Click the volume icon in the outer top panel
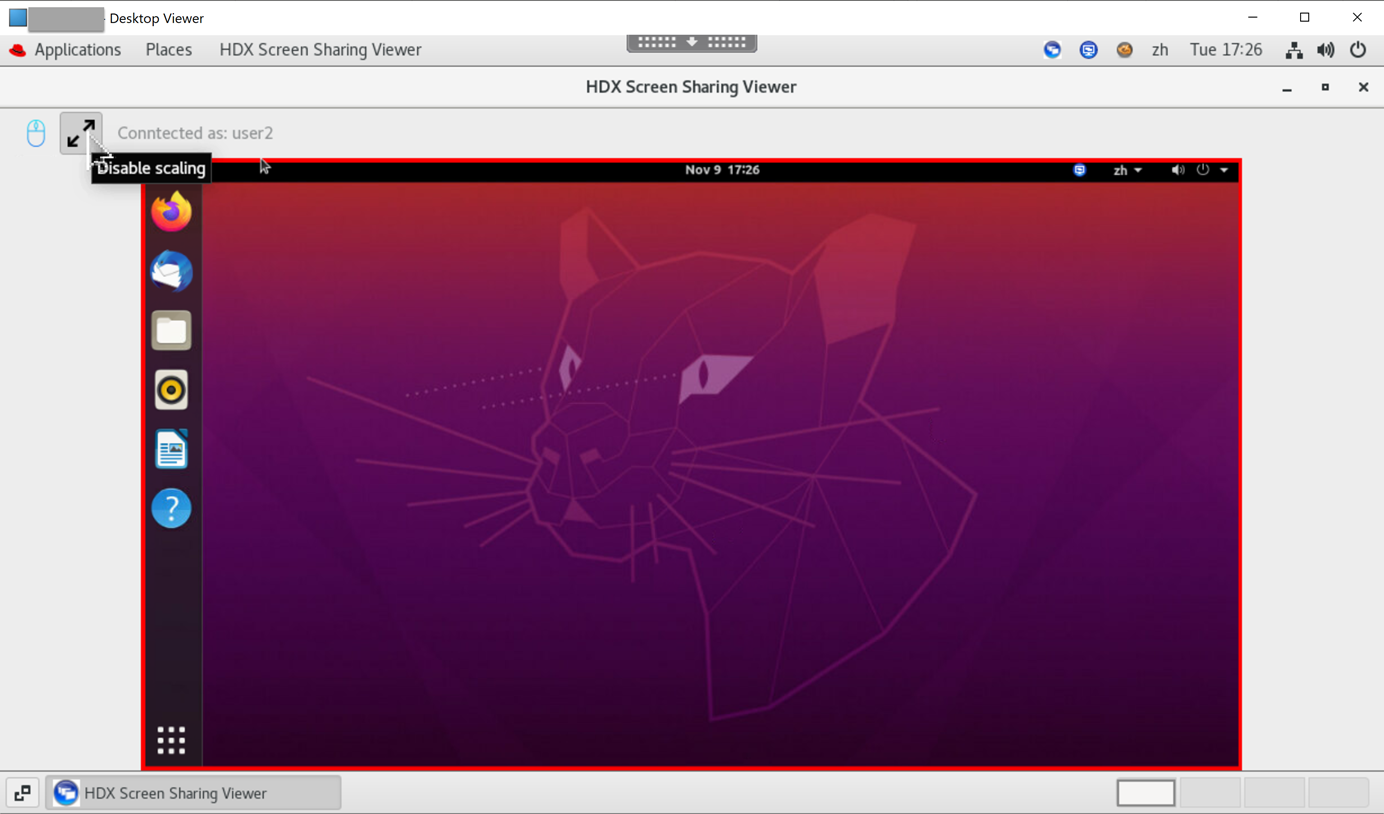Viewport: 1384px width, 814px height. 1326,50
